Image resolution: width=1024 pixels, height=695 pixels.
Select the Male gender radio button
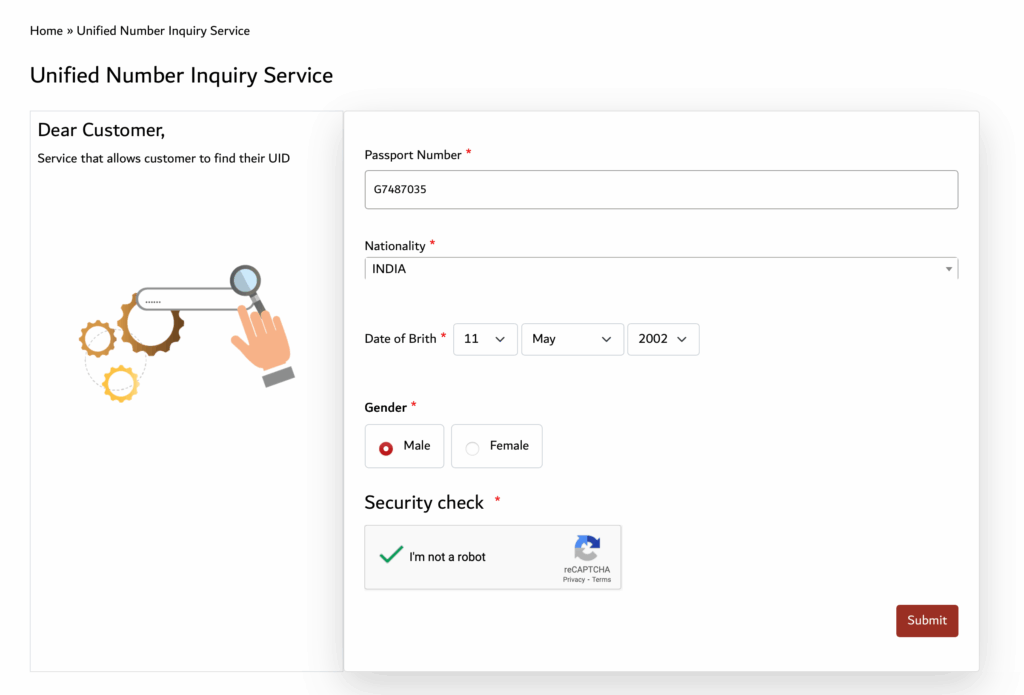tap(386, 447)
